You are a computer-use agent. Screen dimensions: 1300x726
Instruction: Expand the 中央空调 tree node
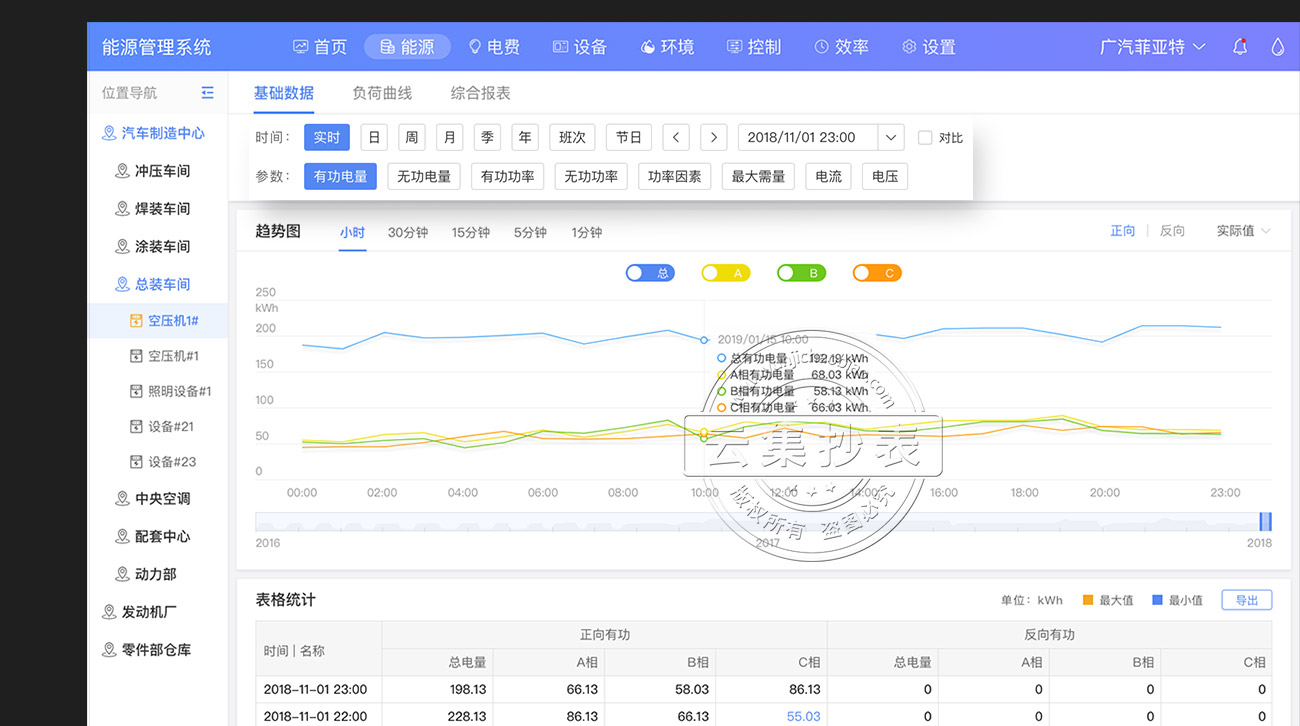[163, 498]
